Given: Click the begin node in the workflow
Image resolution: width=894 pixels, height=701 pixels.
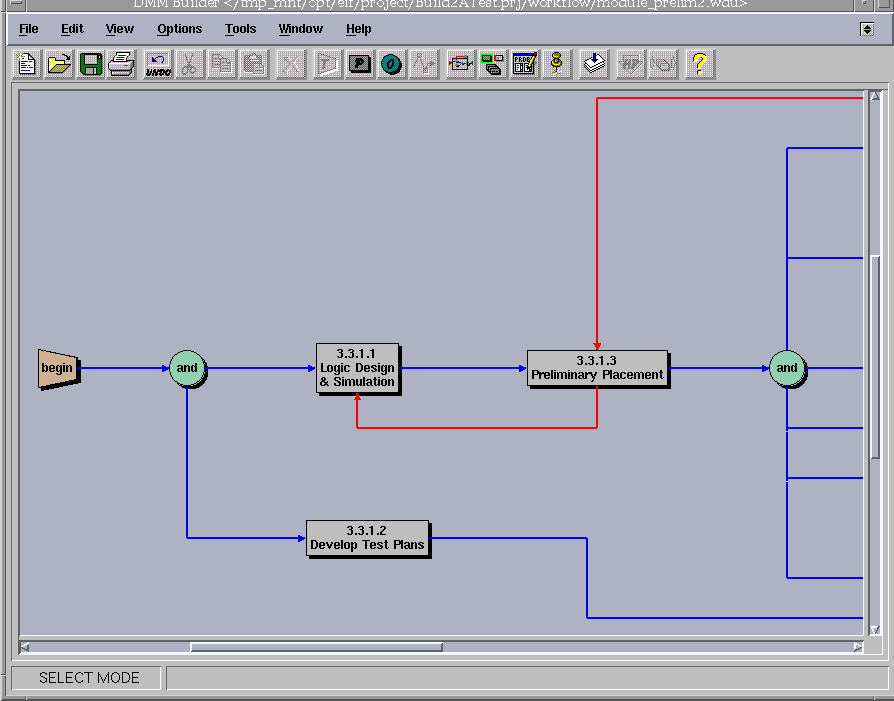Looking at the screenshot, I should click(x=57, y=368).
